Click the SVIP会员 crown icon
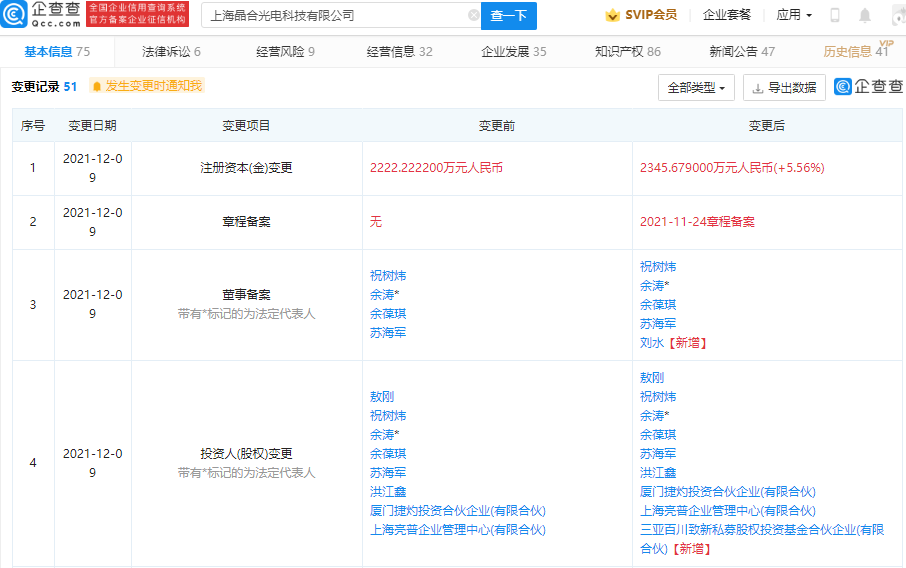Viewport: 906px width, 568px height. pyautogui.click(x=613, y=16)
